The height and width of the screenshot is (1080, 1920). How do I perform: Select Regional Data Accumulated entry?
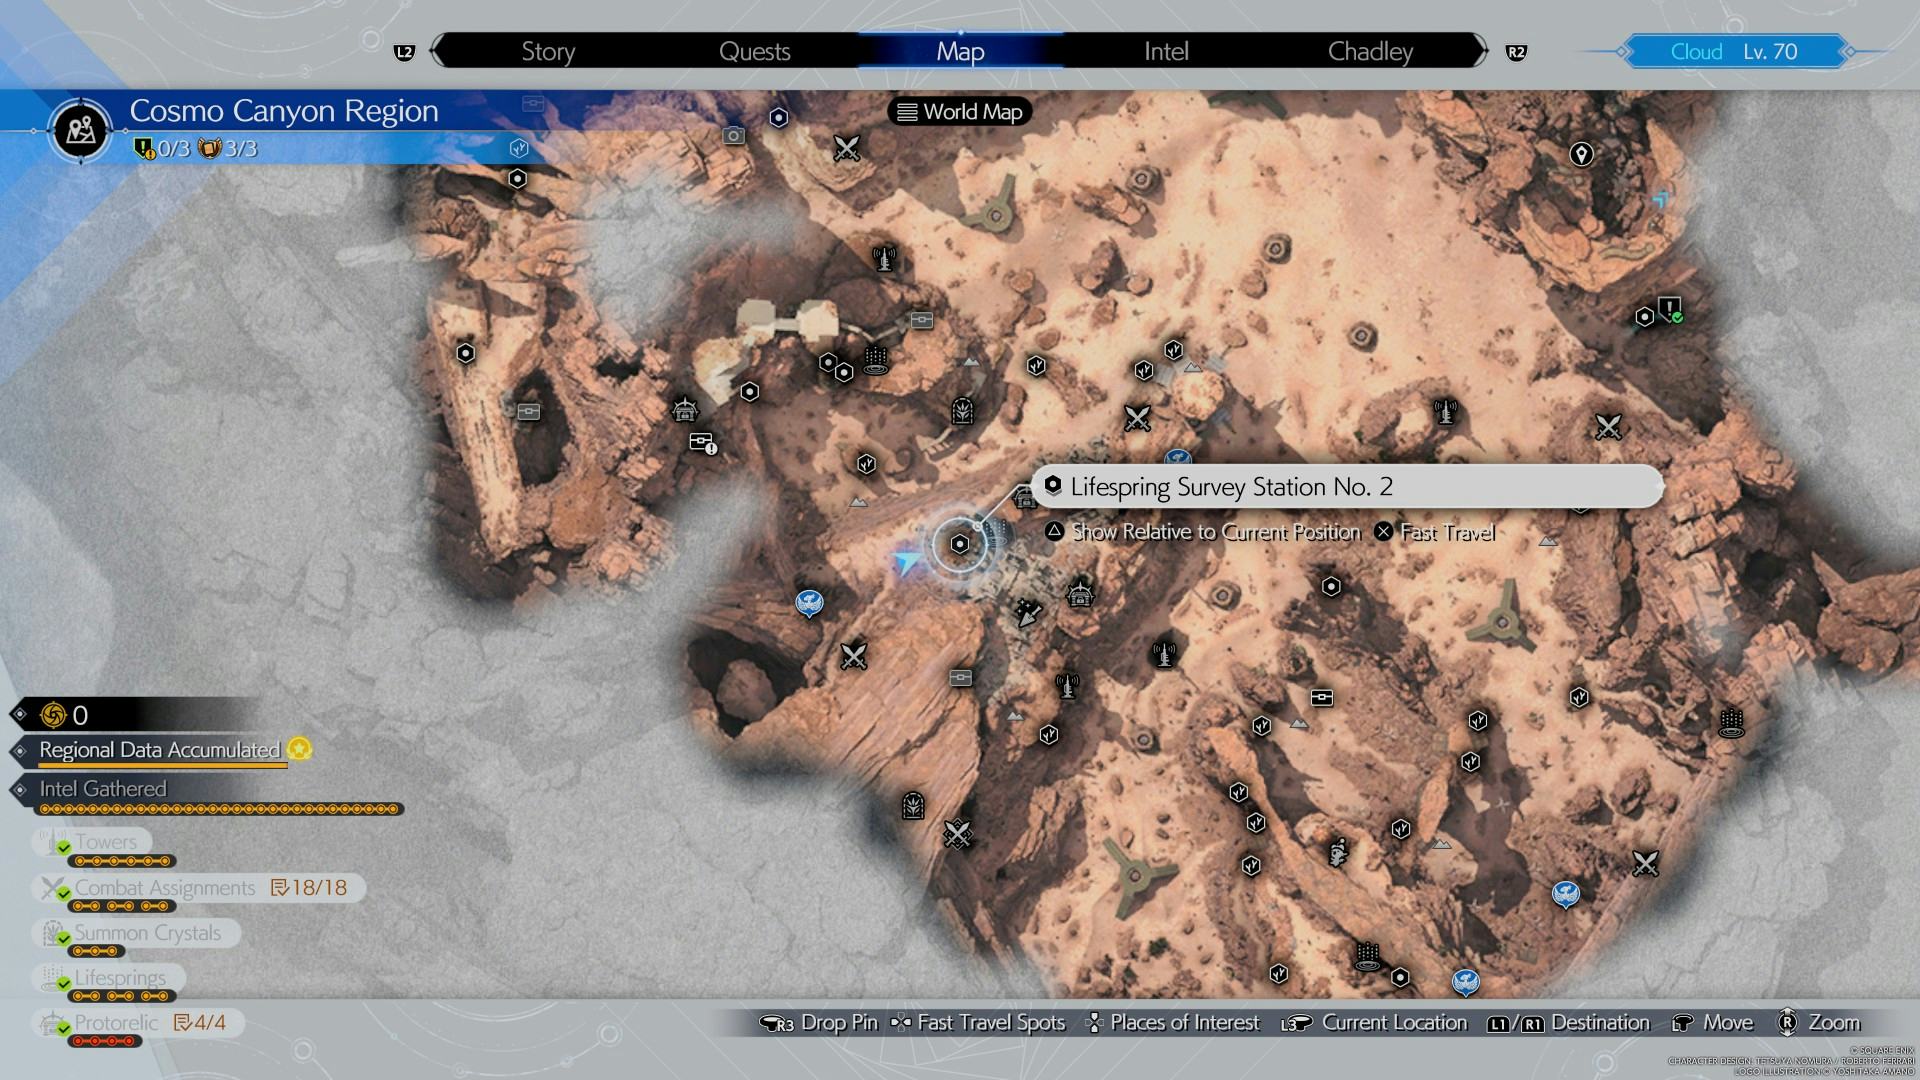tap(160, 750)
